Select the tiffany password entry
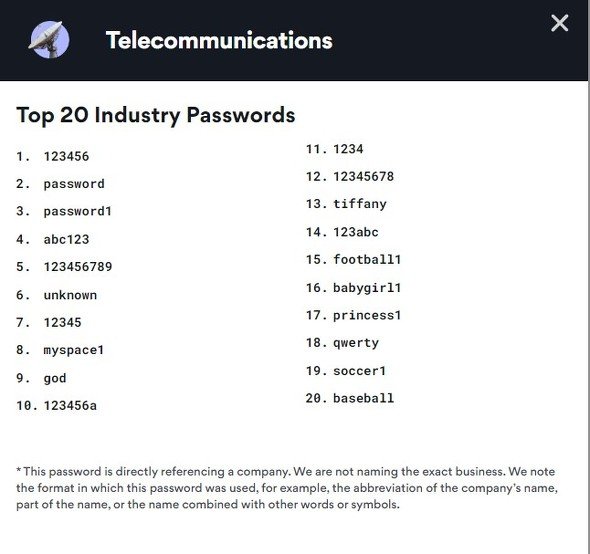 (360, 204)
